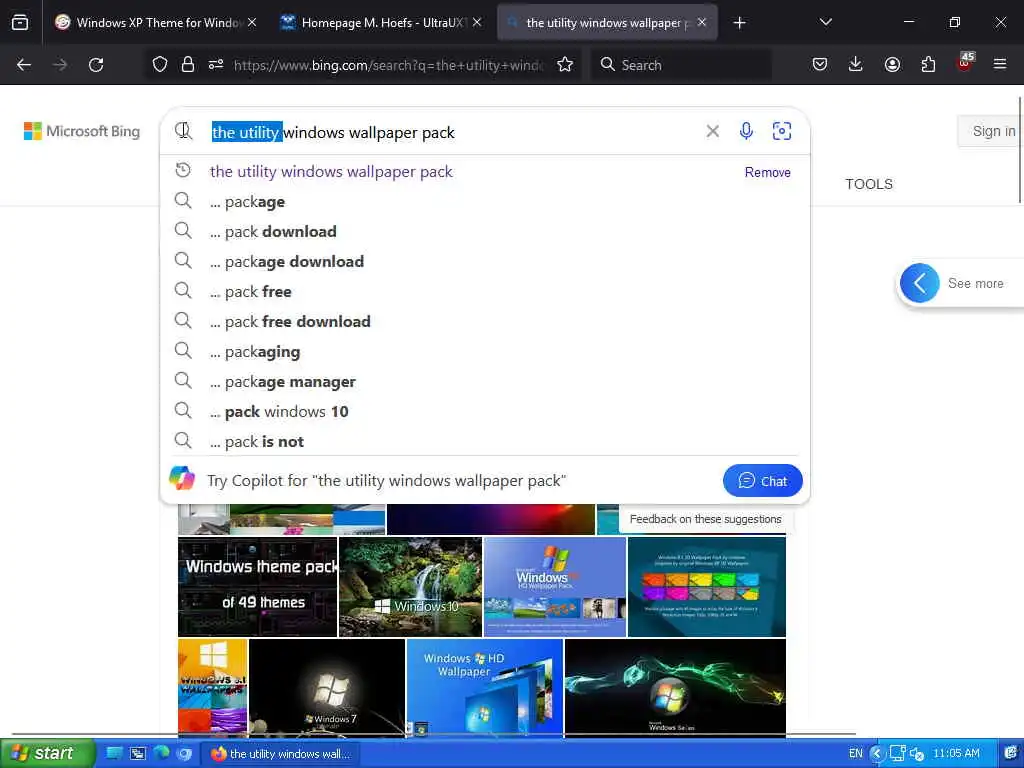Screen dimensions: 1024x768
Task: Open Firefox account icon
Action: coord(892,65)
